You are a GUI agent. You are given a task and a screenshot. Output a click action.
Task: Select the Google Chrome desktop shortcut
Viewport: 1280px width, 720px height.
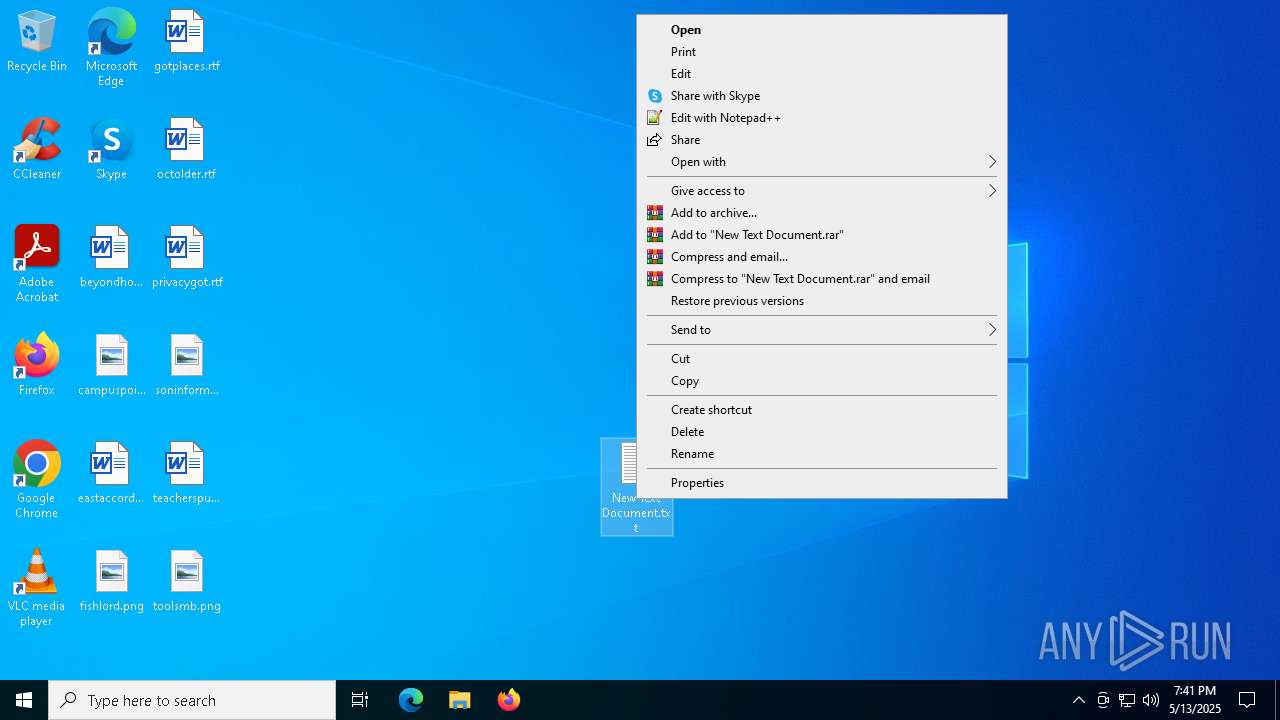(37, 481)
